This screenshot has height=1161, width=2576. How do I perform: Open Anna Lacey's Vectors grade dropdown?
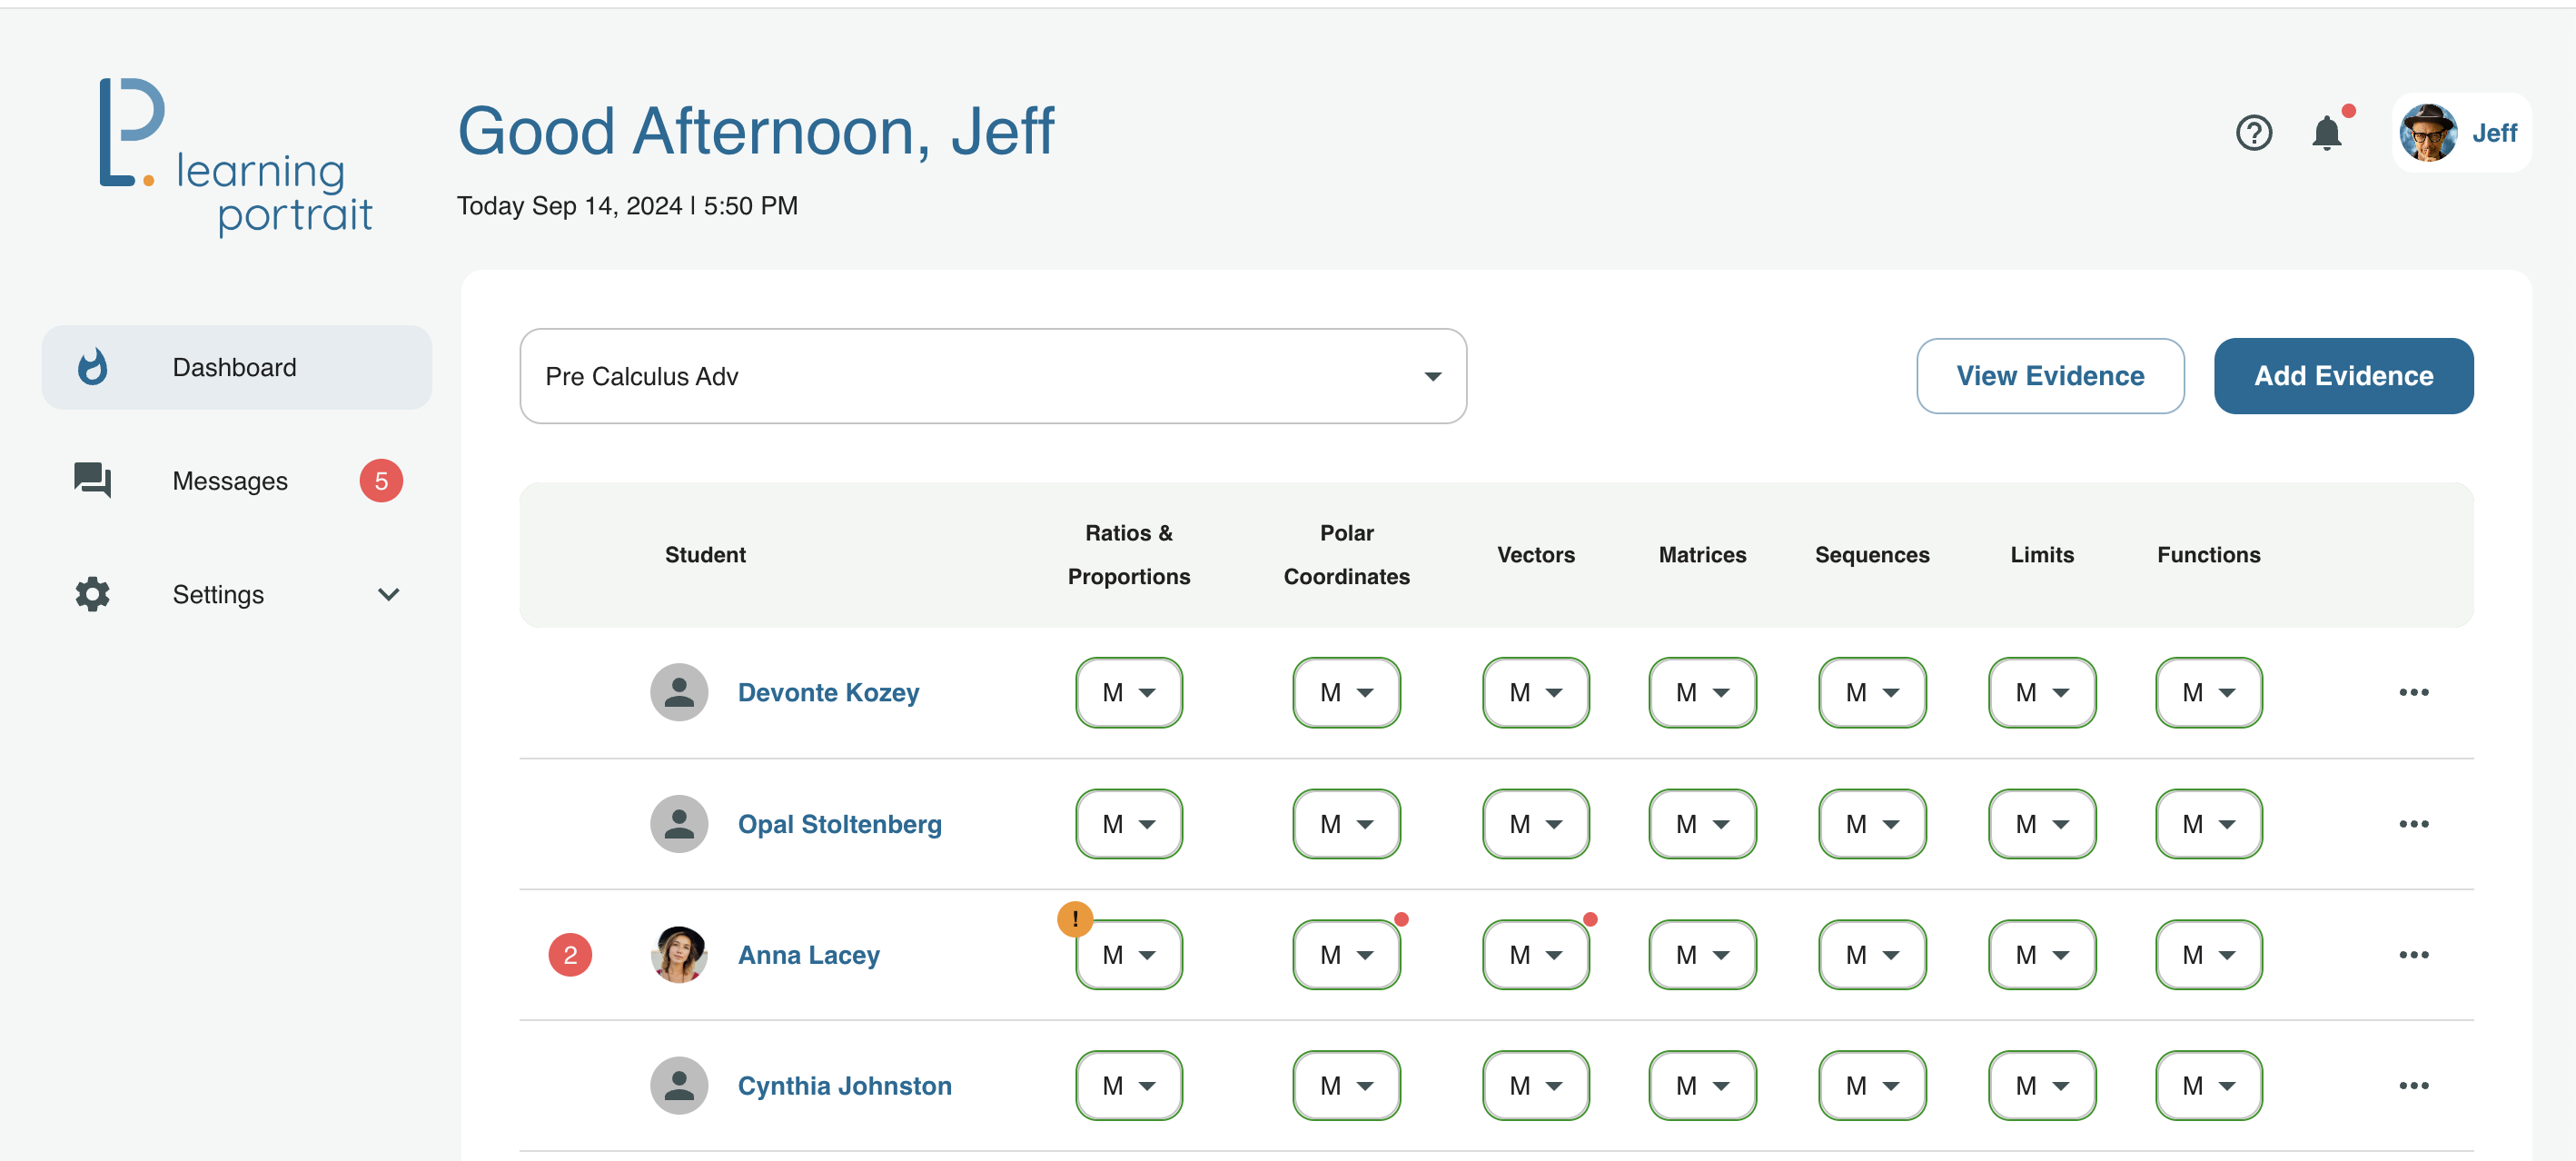pos(1536,955)
